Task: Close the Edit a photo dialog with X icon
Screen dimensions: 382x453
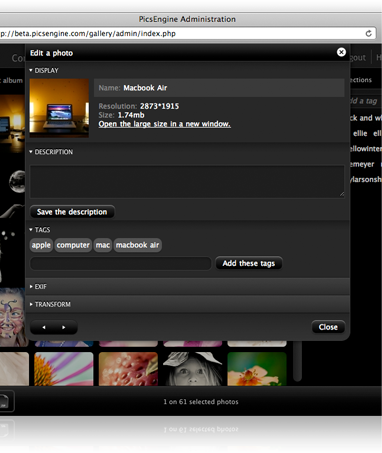Action: [x=341, y=52]
